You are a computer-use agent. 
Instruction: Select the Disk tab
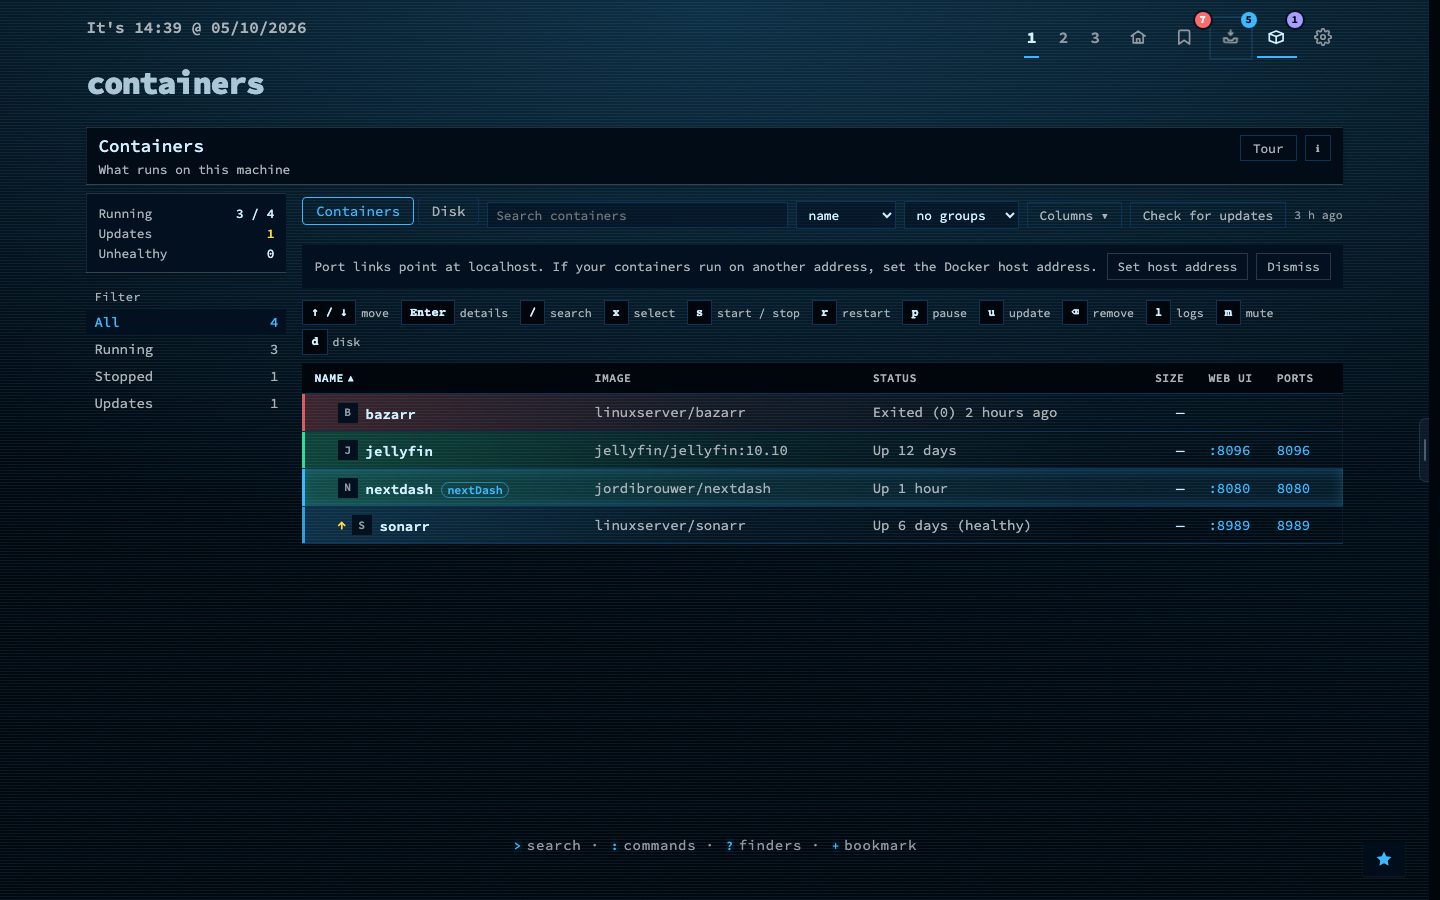click(x=448, y=211)
